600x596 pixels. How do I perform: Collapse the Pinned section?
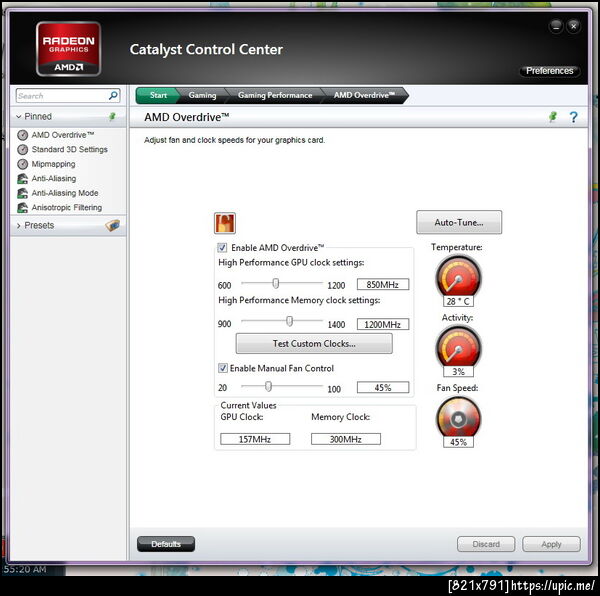[19, 116]
